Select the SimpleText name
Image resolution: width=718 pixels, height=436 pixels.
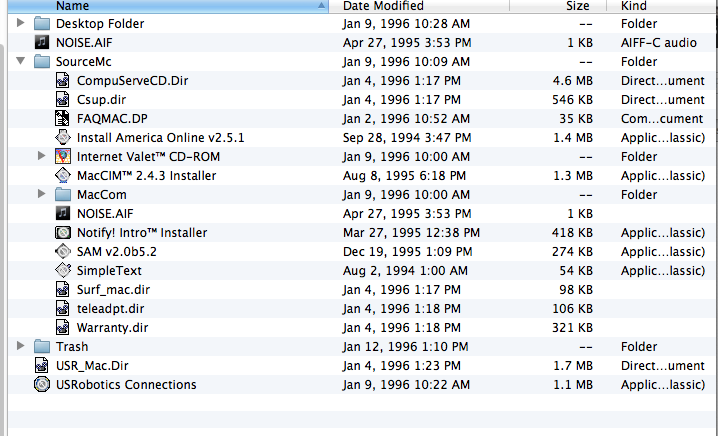109,271
